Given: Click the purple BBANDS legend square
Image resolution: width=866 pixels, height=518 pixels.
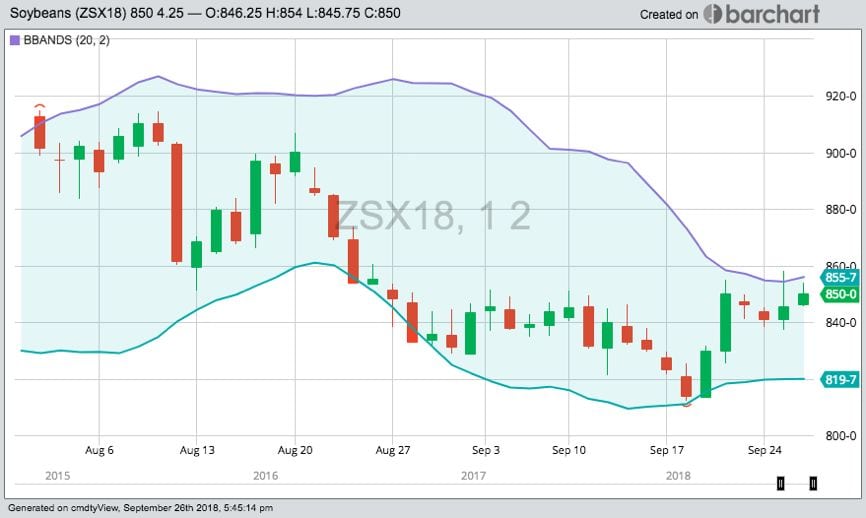Looking at the screenshot, I should click(14, 41).
